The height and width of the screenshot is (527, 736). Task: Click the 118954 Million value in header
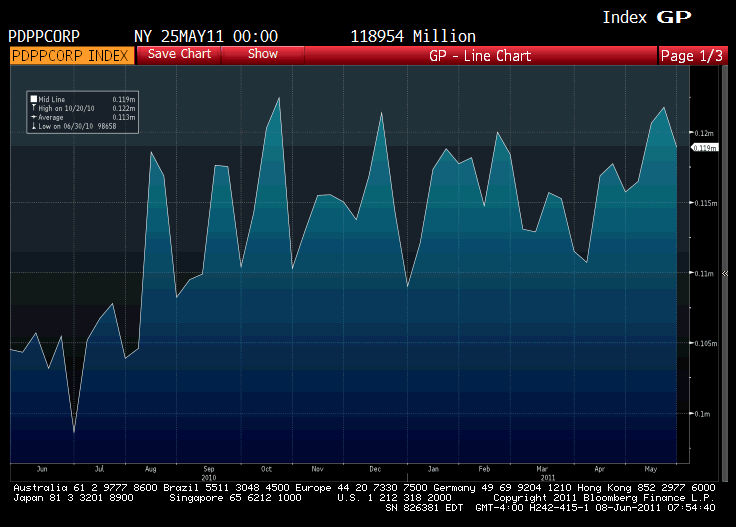click(x=413, y=36)
